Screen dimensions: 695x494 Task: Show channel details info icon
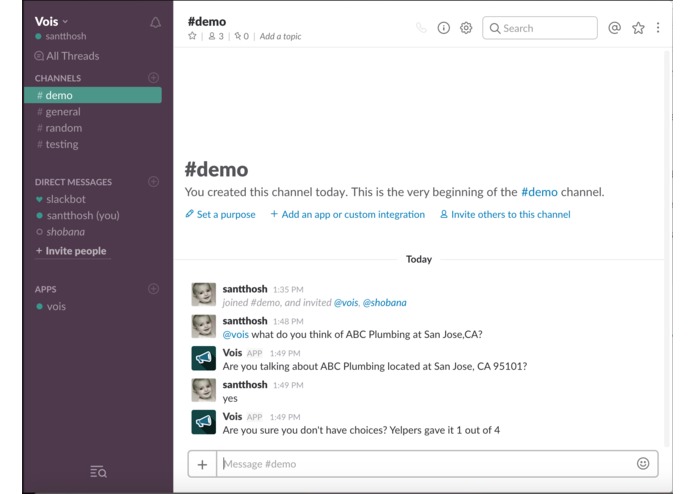(x=444, y=28)
